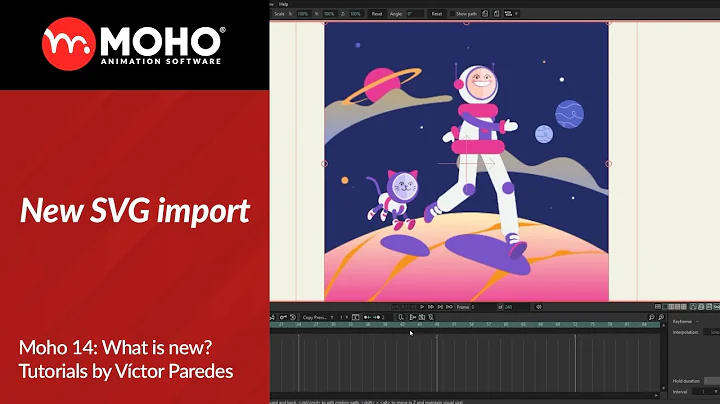720x404 pixels.
Task: Click the Moho logo
Action: 133,44
